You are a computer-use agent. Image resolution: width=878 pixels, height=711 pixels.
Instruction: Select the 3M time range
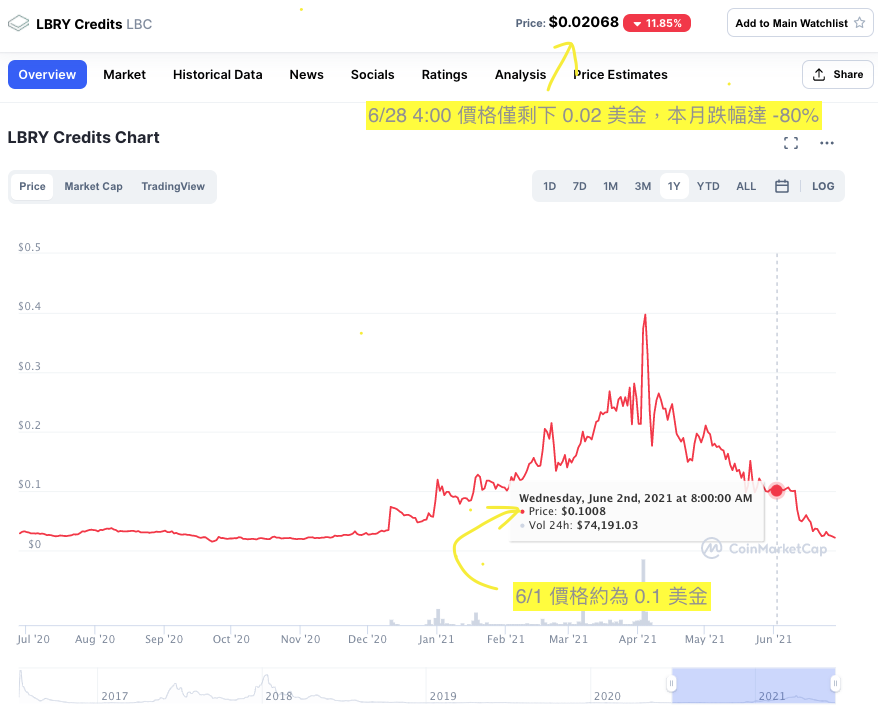[x=642, y=186]
